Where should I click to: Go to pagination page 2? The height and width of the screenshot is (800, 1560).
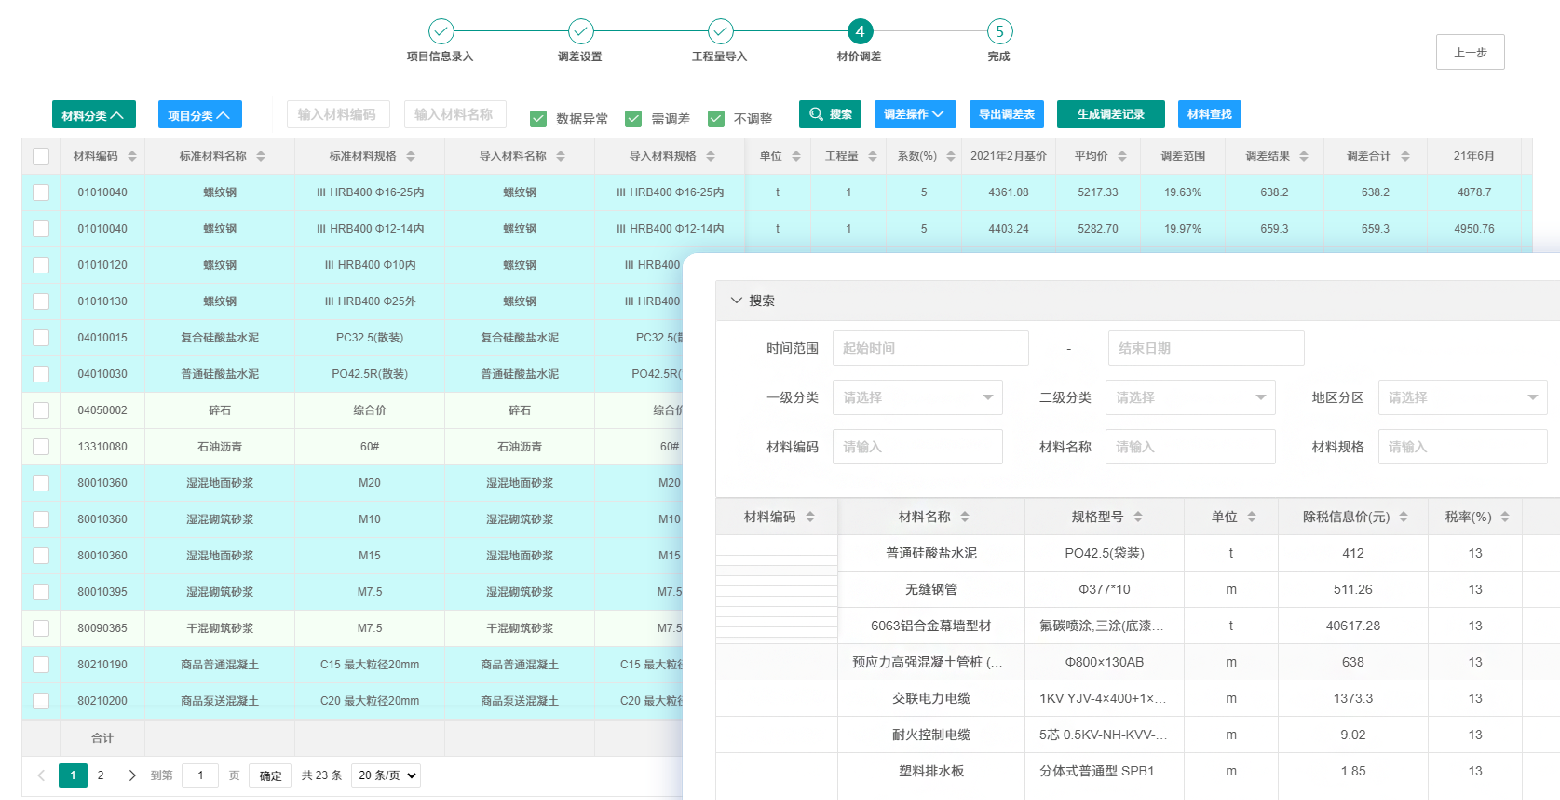[x=100, y=776]
